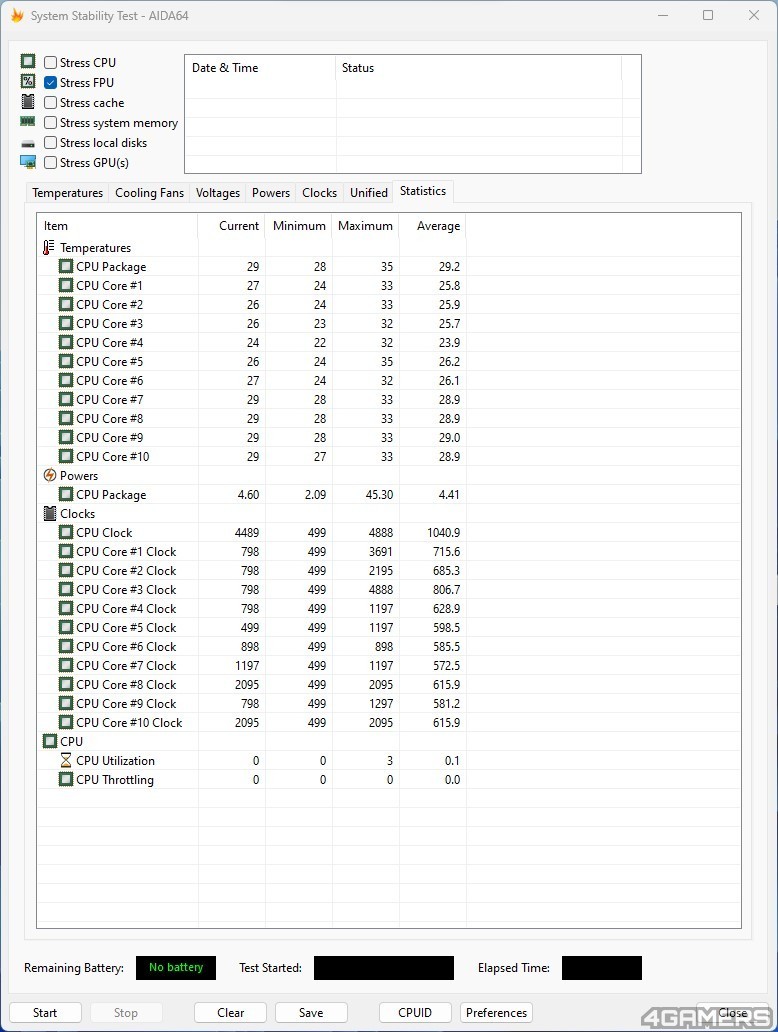
Task: Open the CPUID panel
Action: 415,1012
